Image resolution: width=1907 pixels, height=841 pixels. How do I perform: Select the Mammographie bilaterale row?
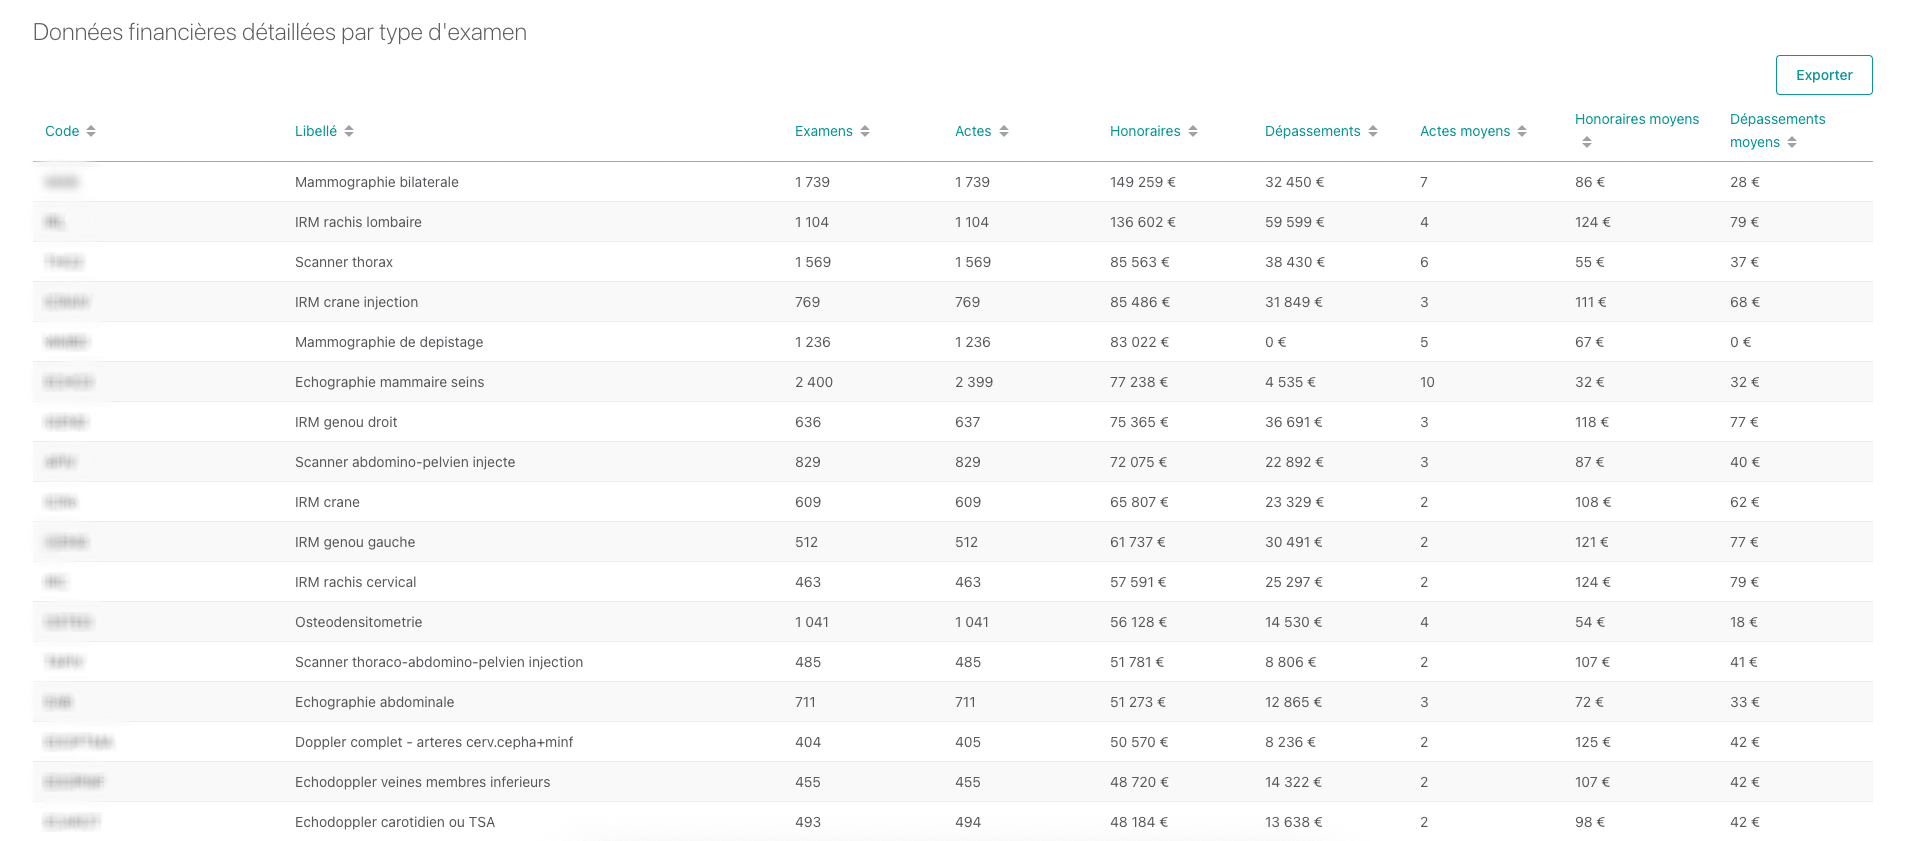[376, 182]
